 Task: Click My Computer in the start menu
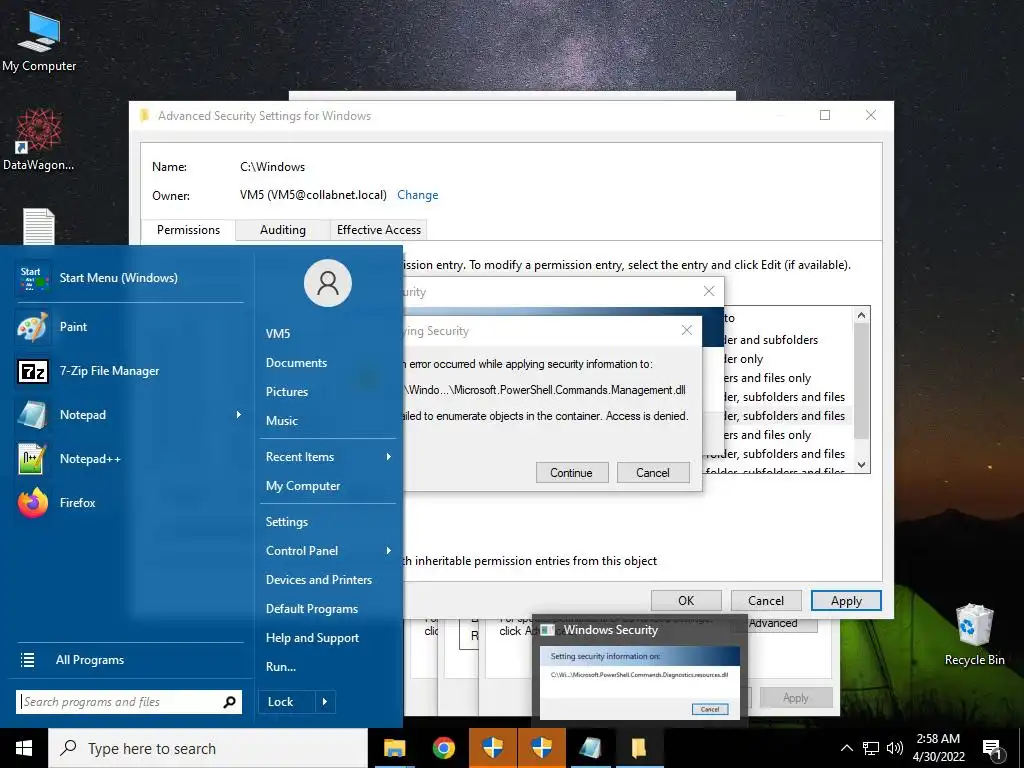point(303,486)
